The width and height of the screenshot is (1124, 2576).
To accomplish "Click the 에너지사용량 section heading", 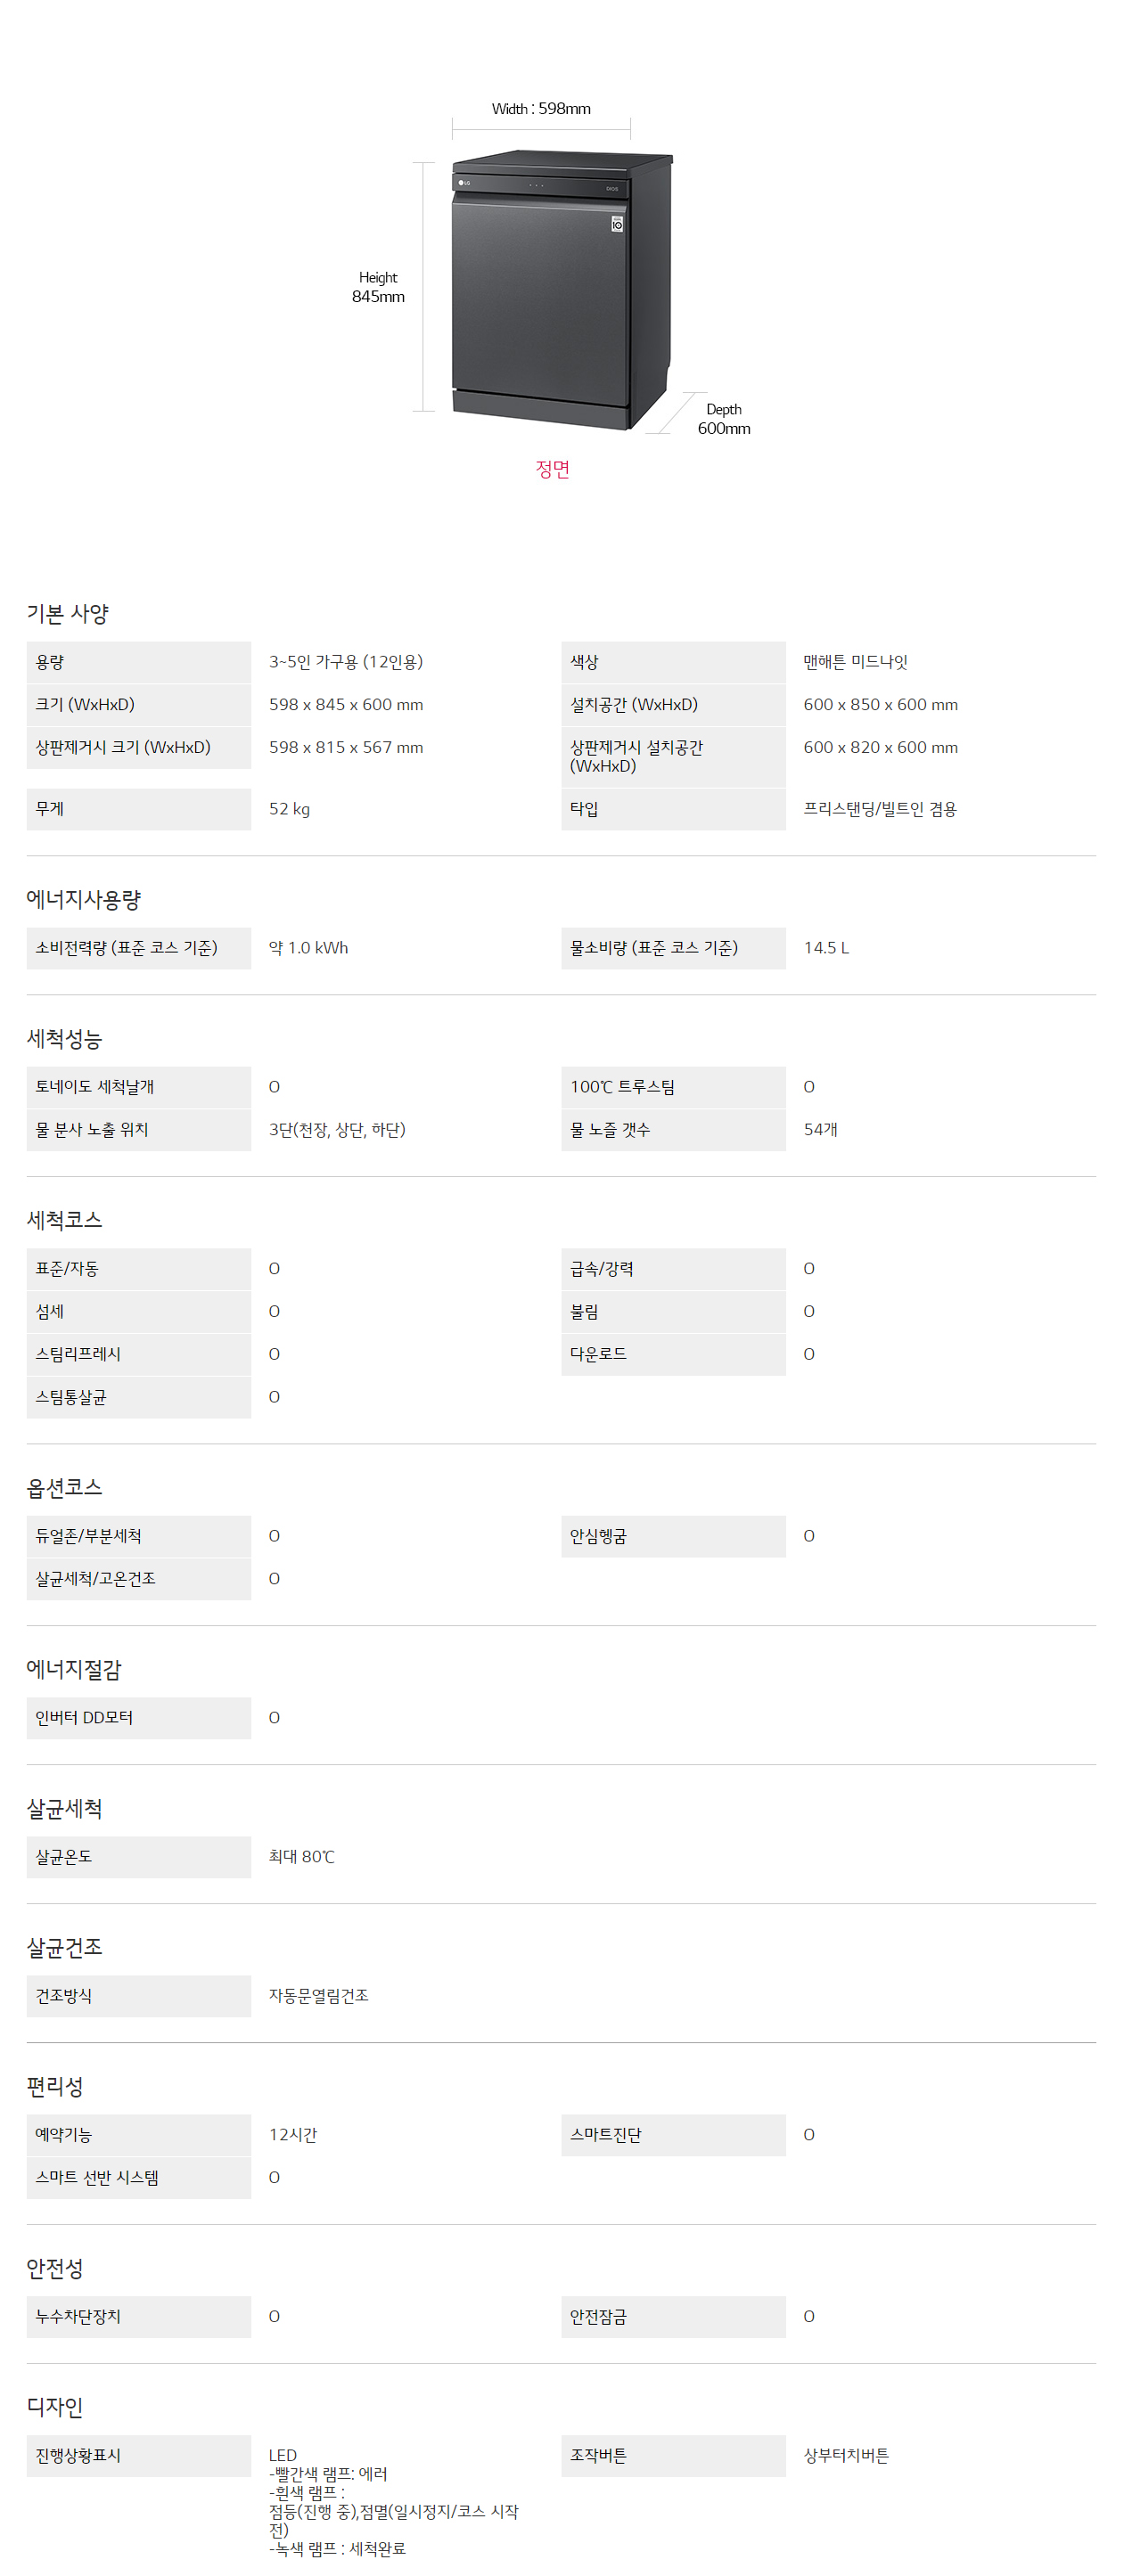I will 84,899.
